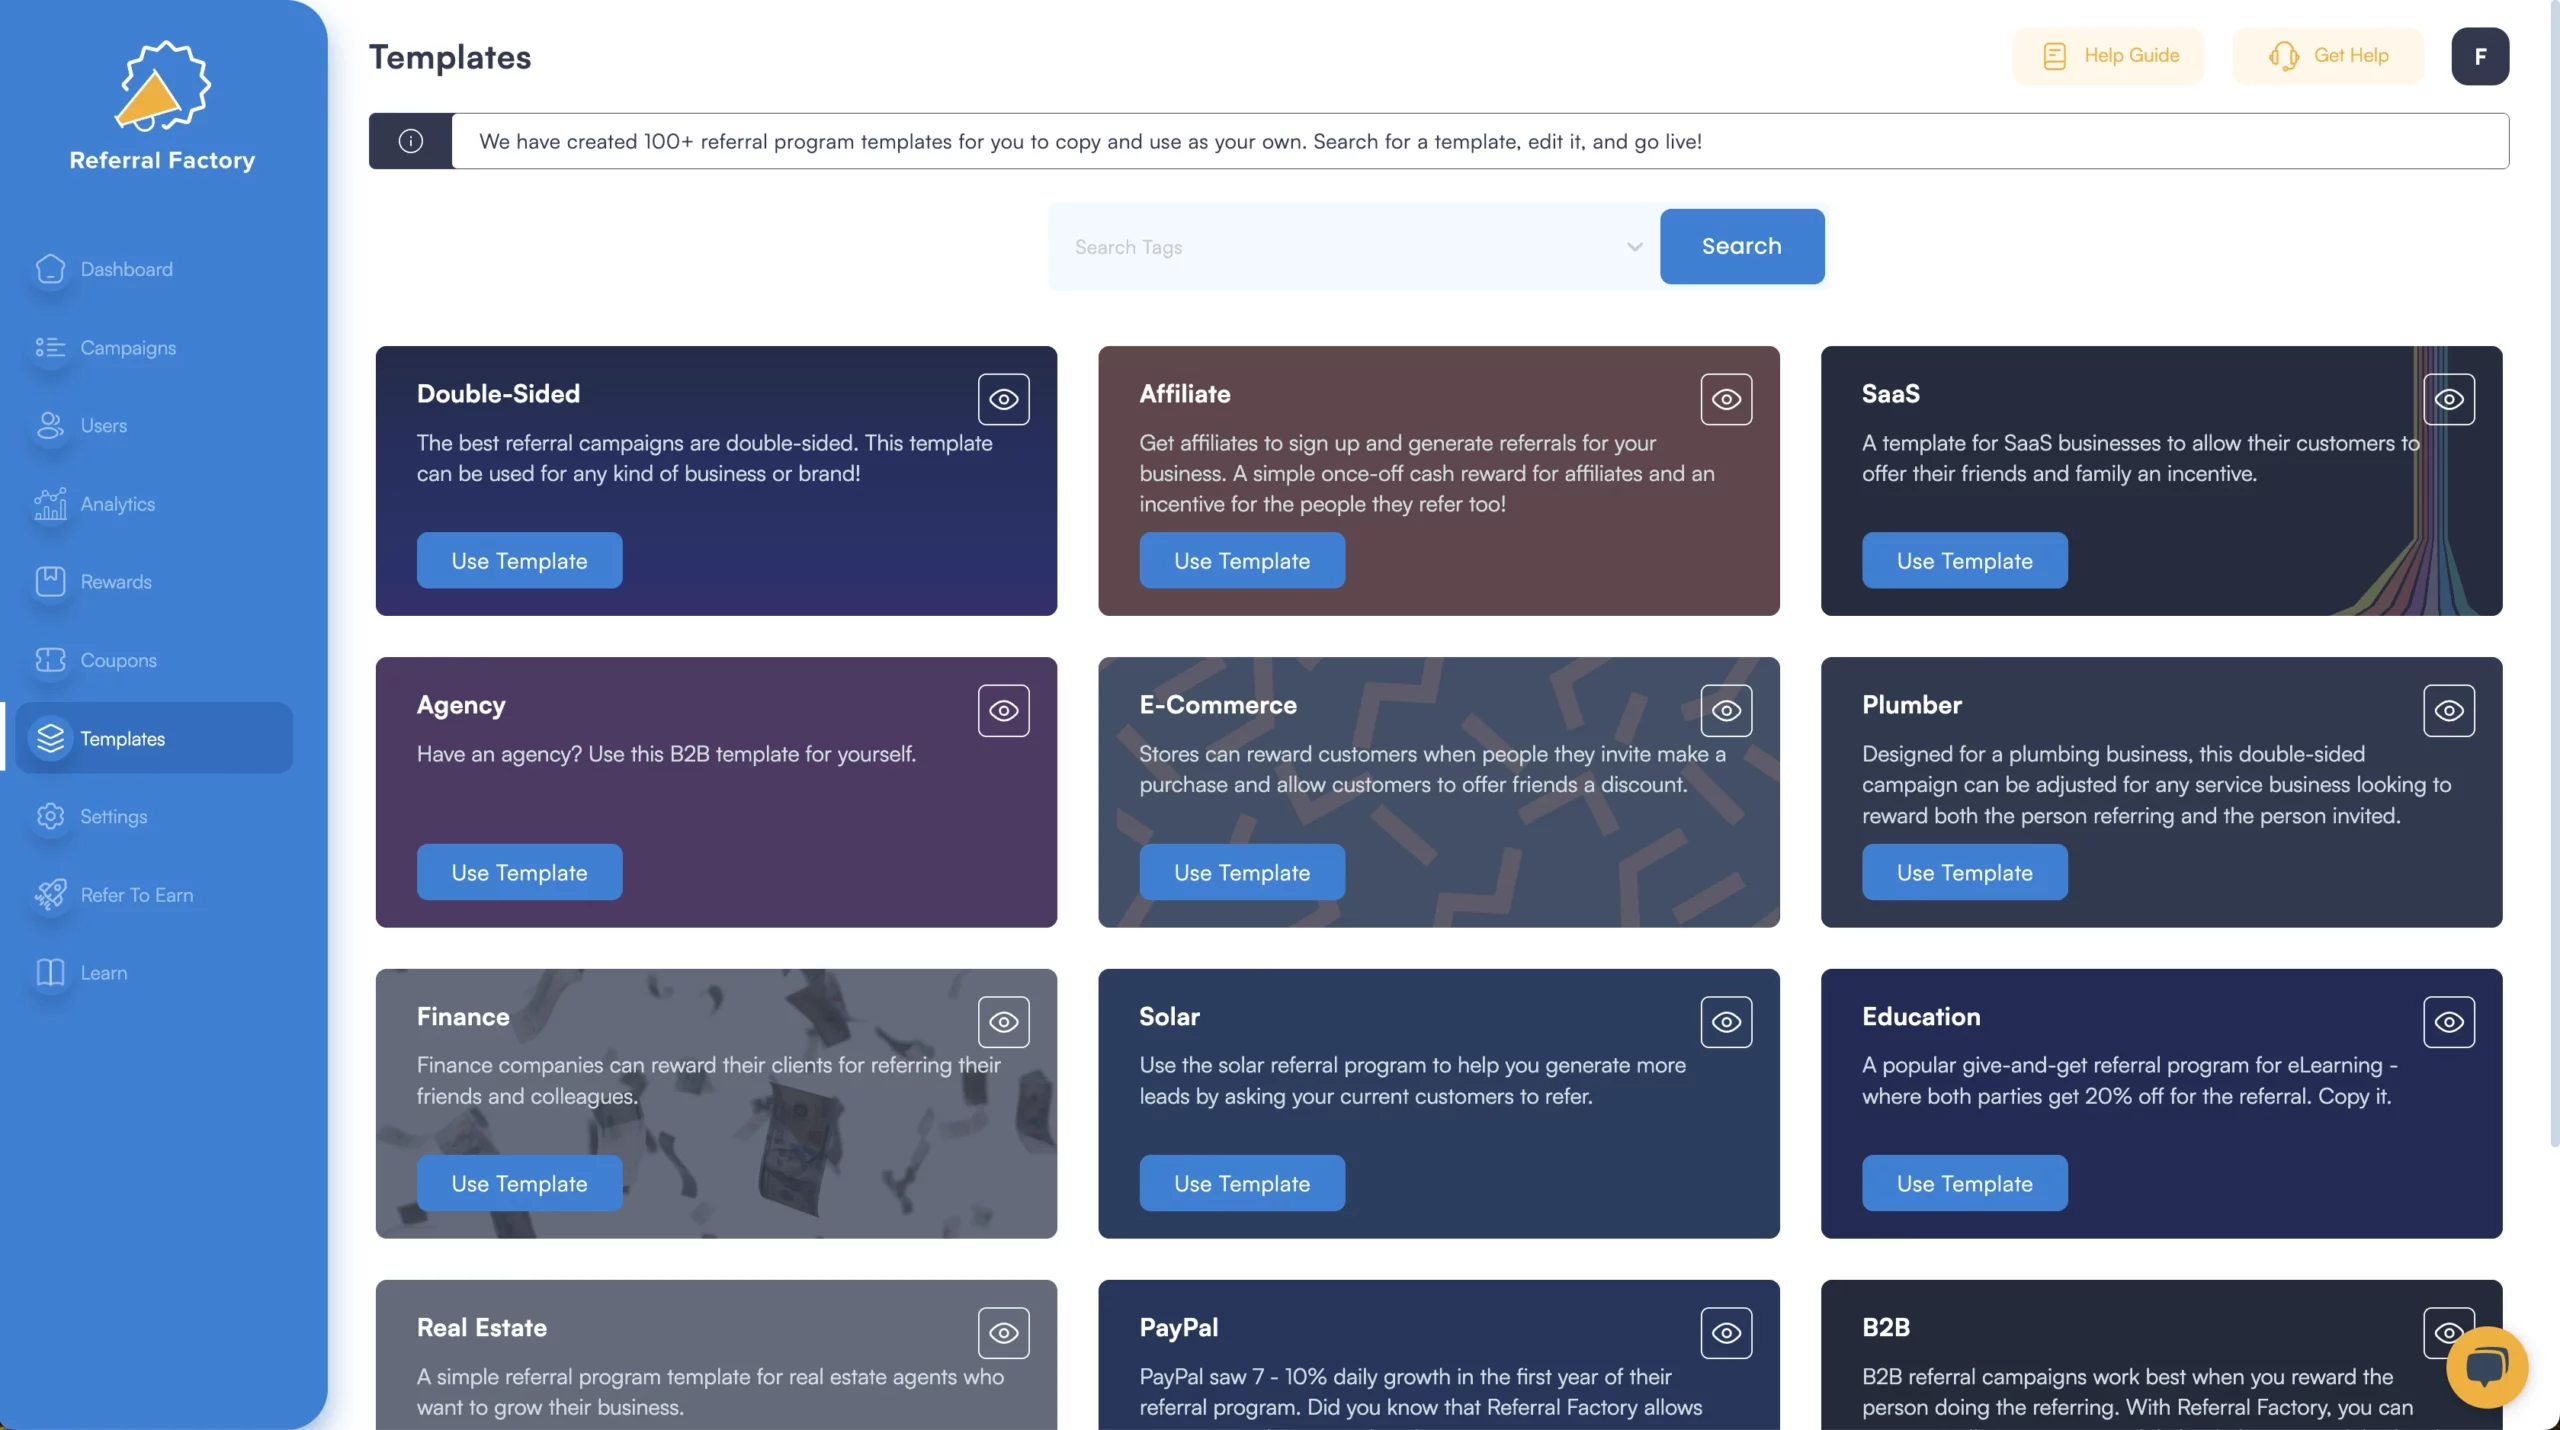Click Use Template for Finance
Image resolution: width=2560 pixels, height=1430 pixels.
click(519, 1182)
